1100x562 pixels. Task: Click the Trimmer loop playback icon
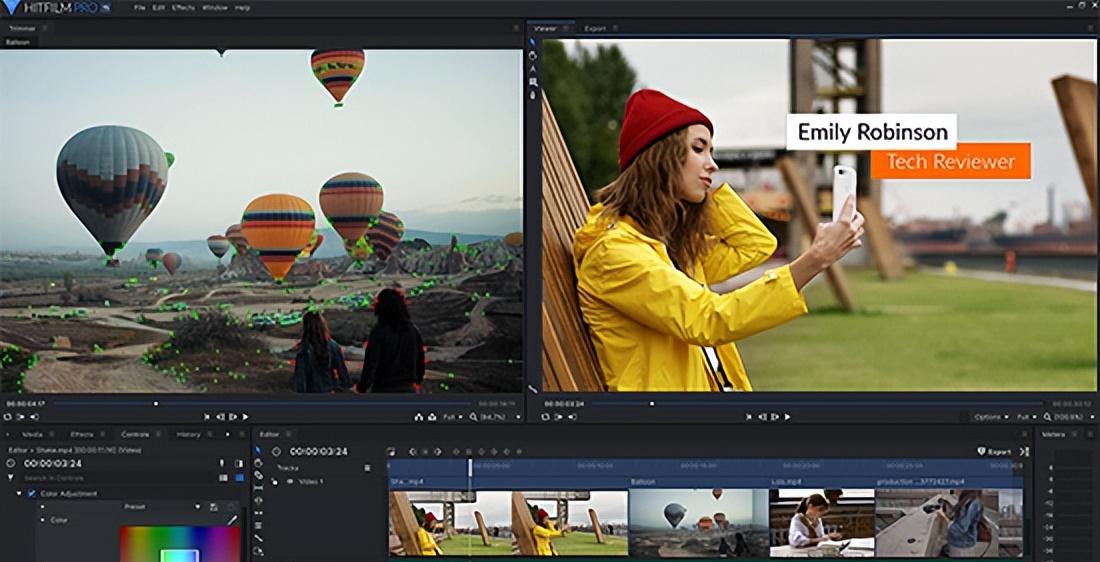[7, 417]
